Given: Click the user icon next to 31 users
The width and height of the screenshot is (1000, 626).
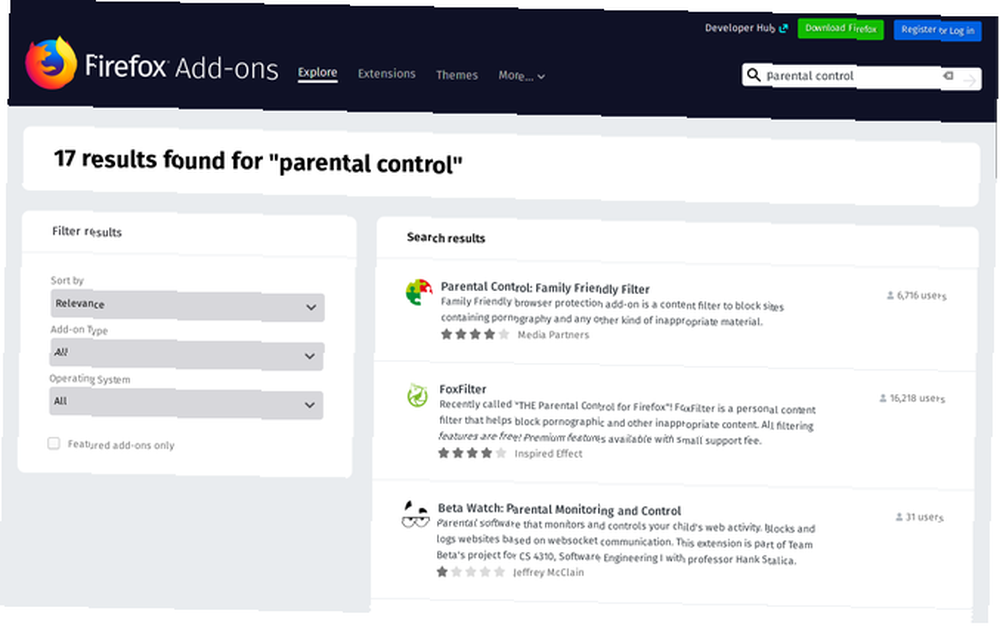Looking at the screenshot, I should [899, 516].
